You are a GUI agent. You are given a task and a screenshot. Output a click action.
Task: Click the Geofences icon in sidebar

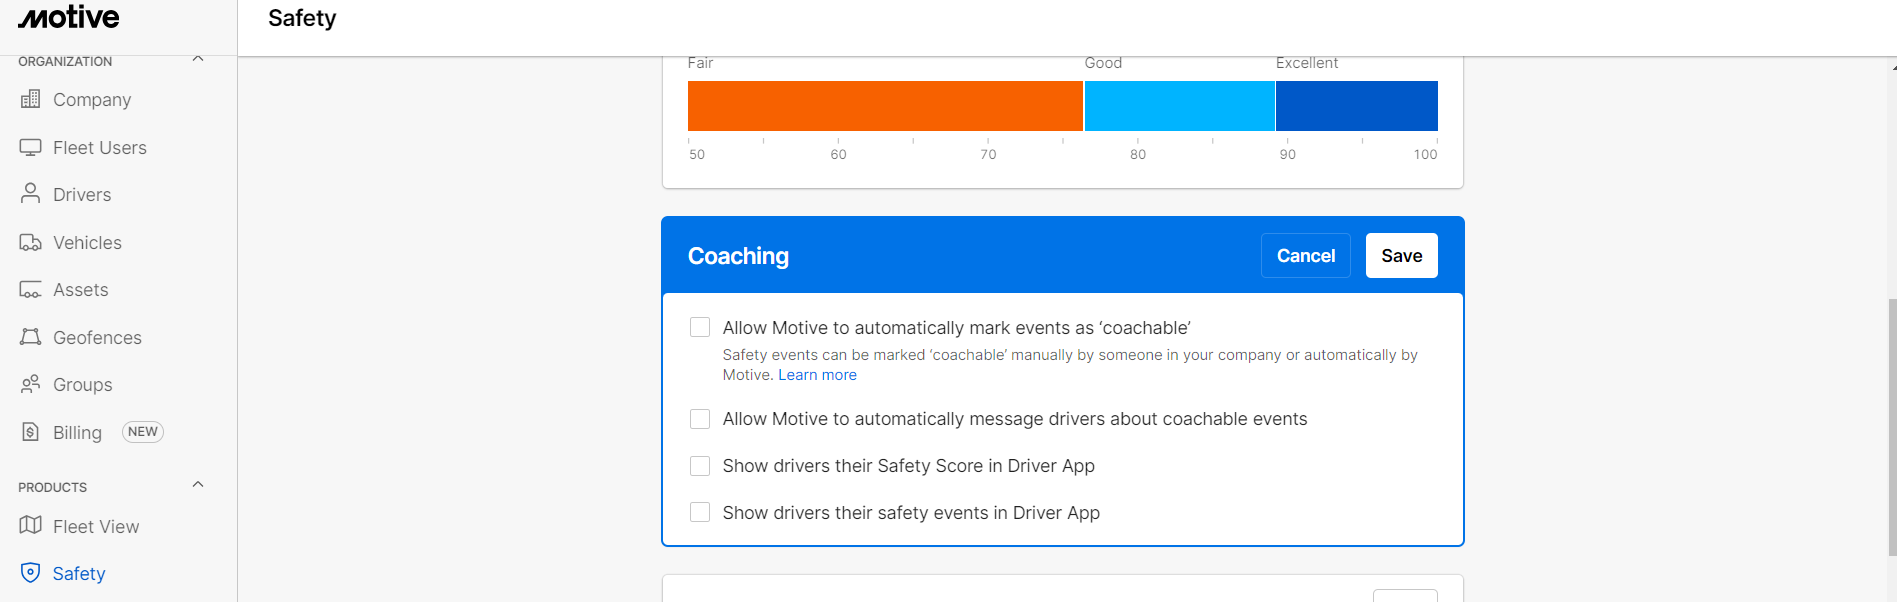click(x=31, y=337)
